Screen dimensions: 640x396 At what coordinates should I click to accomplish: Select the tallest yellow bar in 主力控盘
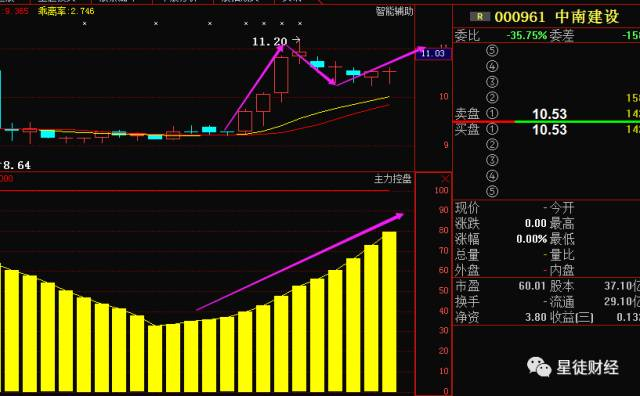tap(389, 312)
